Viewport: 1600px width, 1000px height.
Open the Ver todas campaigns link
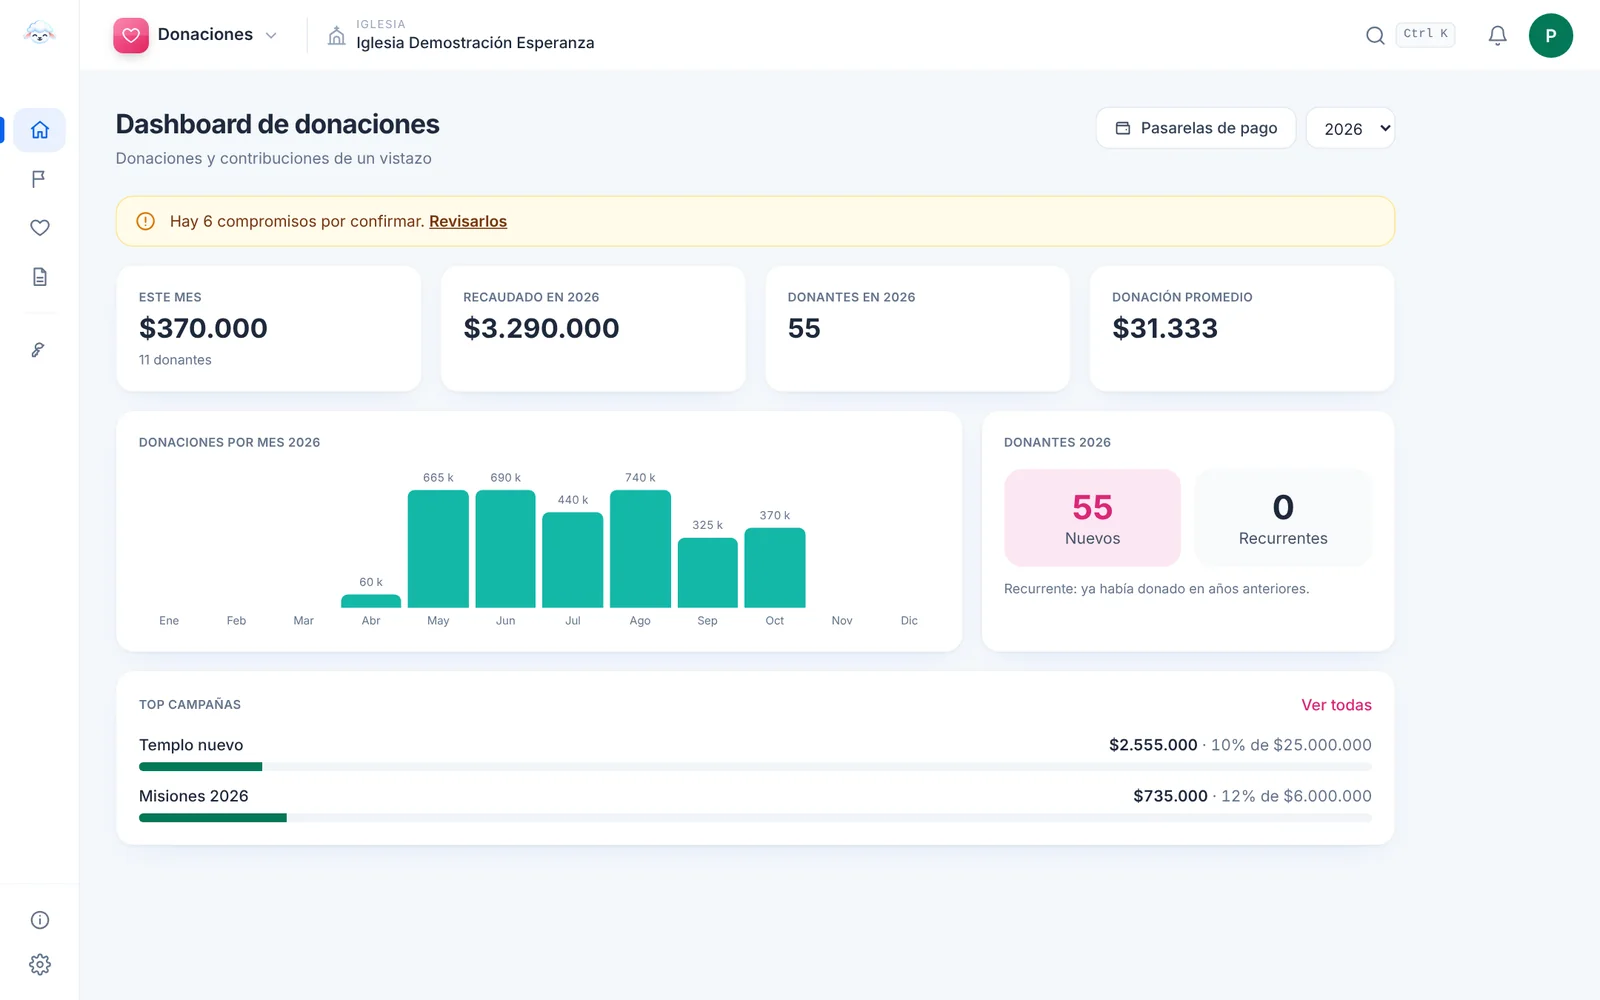tap(1336, 705)
